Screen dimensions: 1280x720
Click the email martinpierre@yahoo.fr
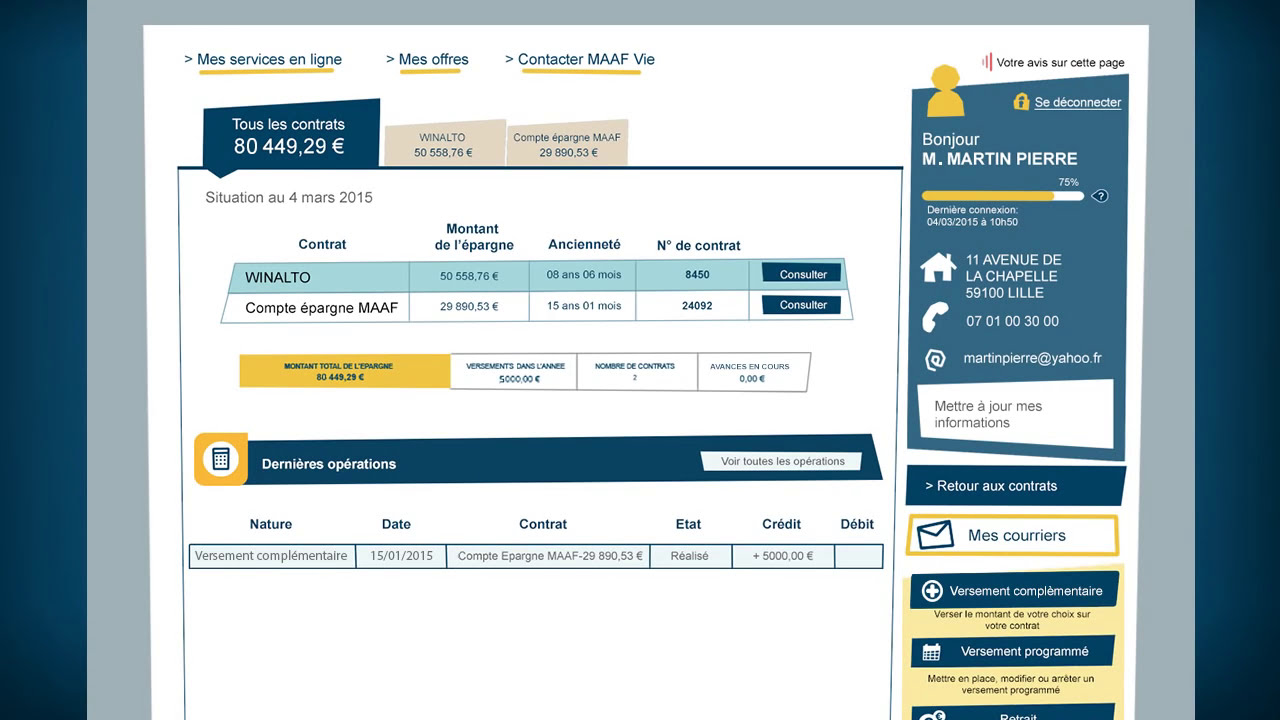tap(1032, 358)
